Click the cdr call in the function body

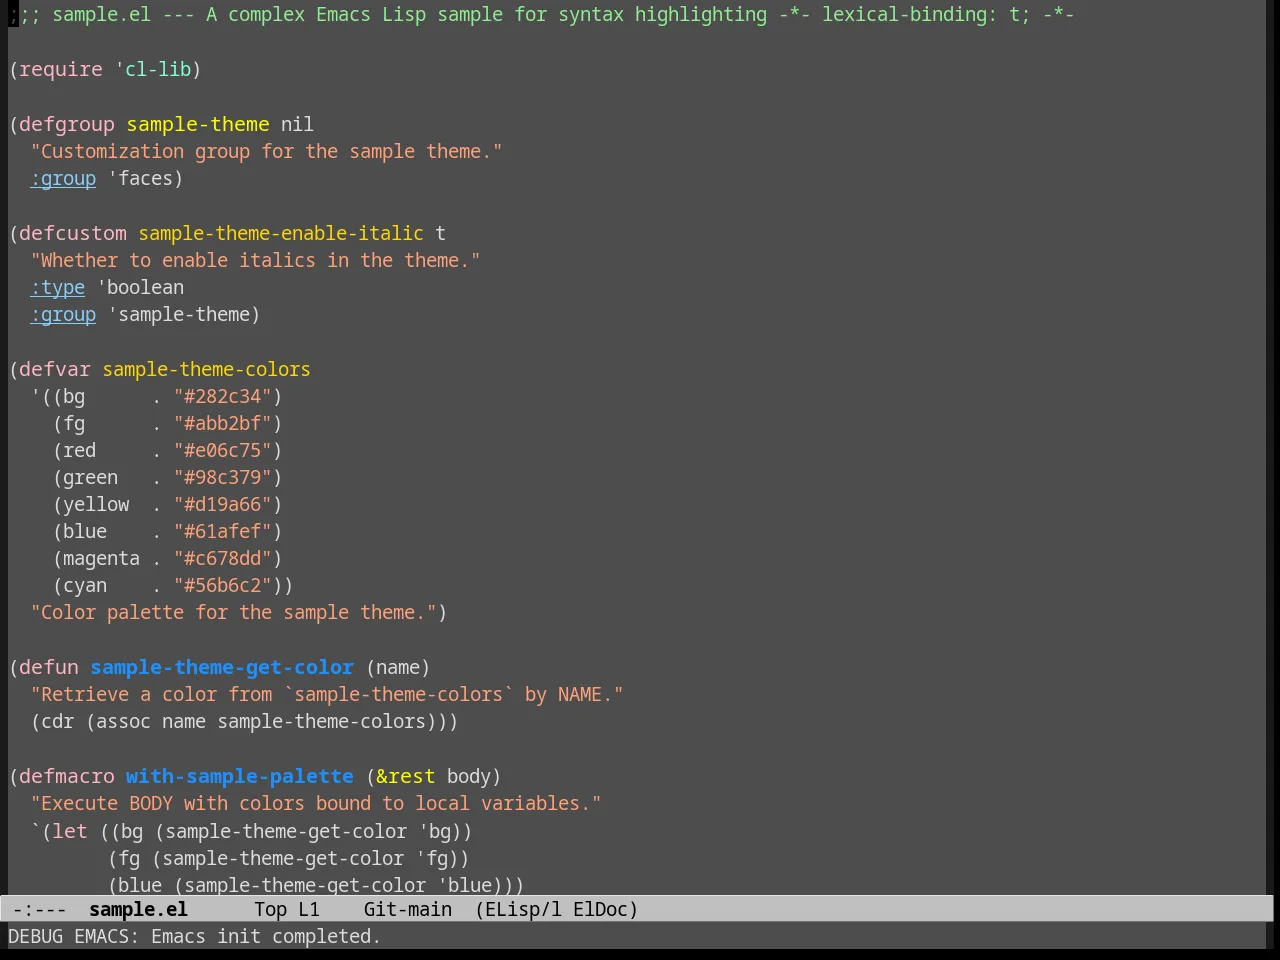pos(58,721)
